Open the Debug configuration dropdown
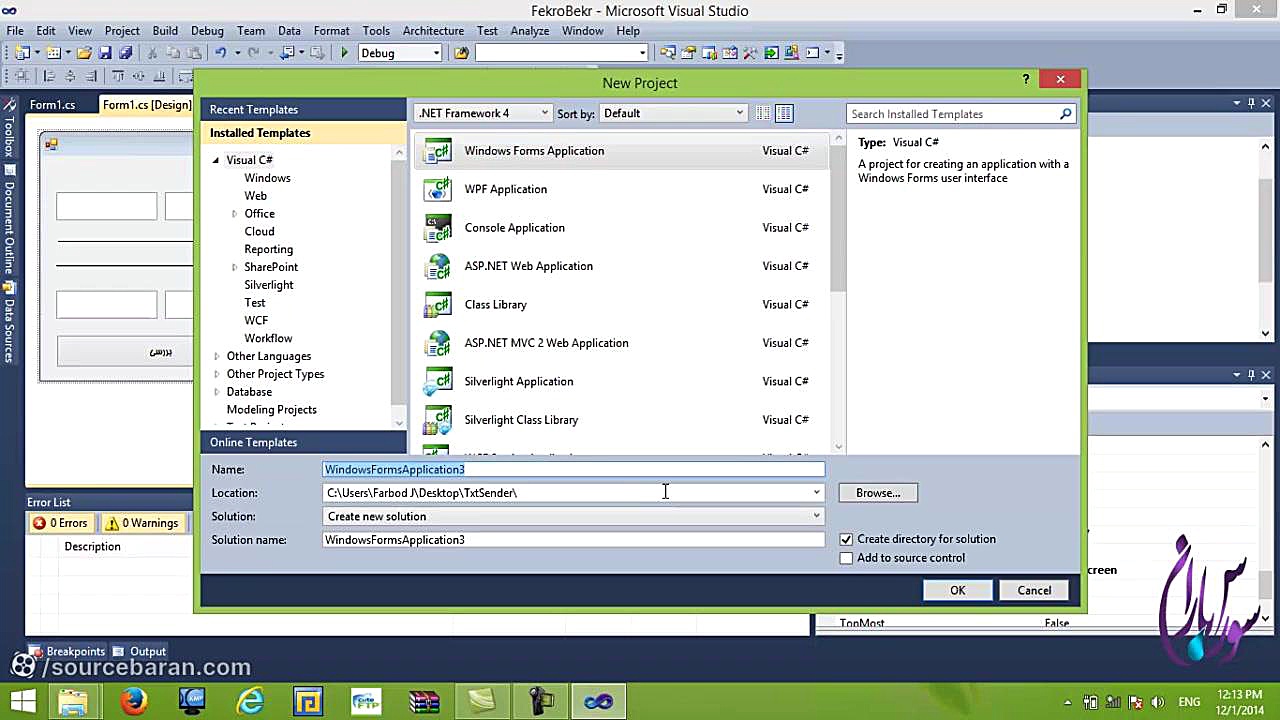The image size is (1280, 720). [399, 53]
